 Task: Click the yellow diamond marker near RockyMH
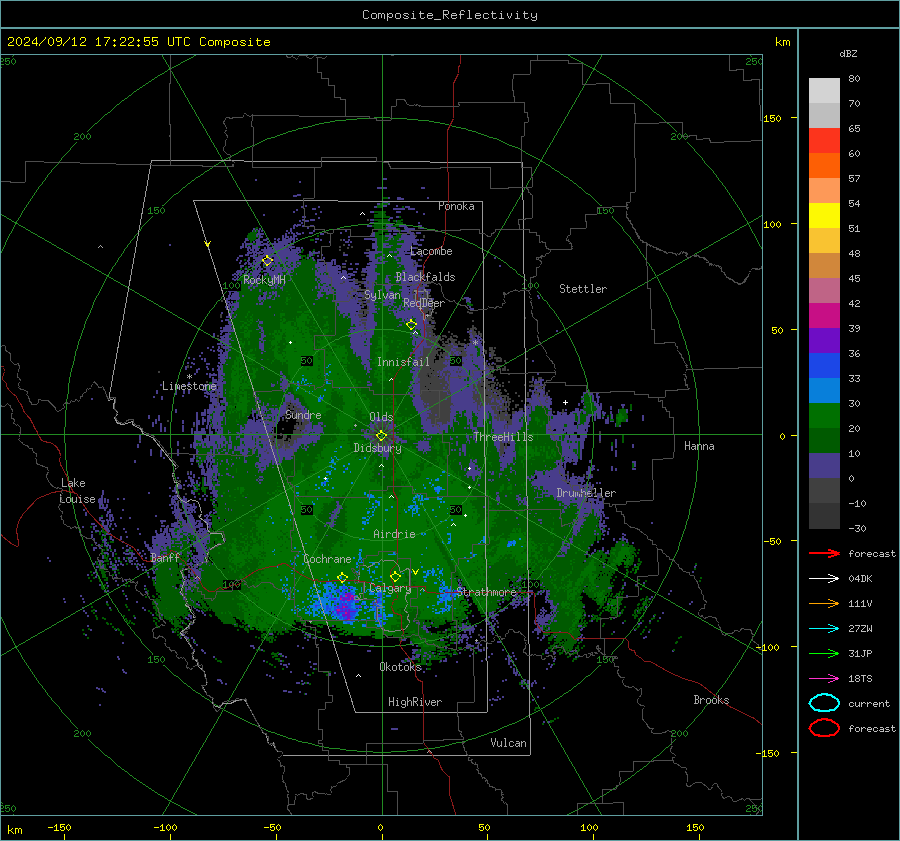pos(267,261)
